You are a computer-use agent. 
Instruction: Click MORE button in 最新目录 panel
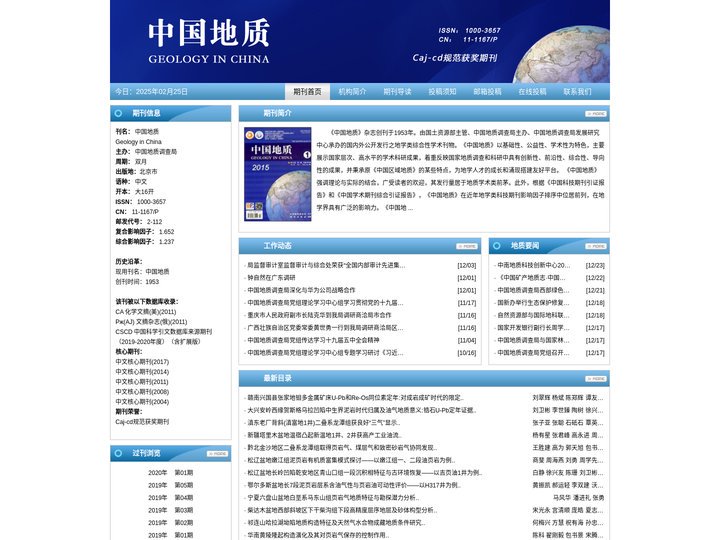[x=596, y=379]
